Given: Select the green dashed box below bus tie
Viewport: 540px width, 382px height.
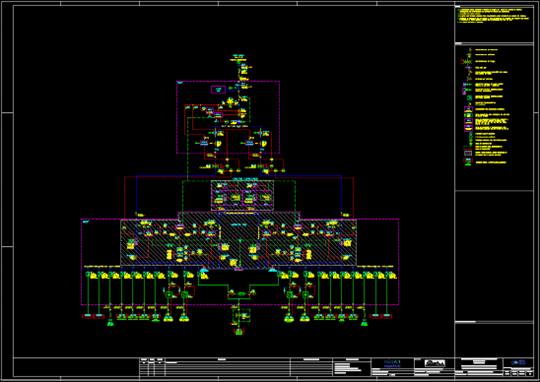Looking at the screenshot, I should [241, 316].
